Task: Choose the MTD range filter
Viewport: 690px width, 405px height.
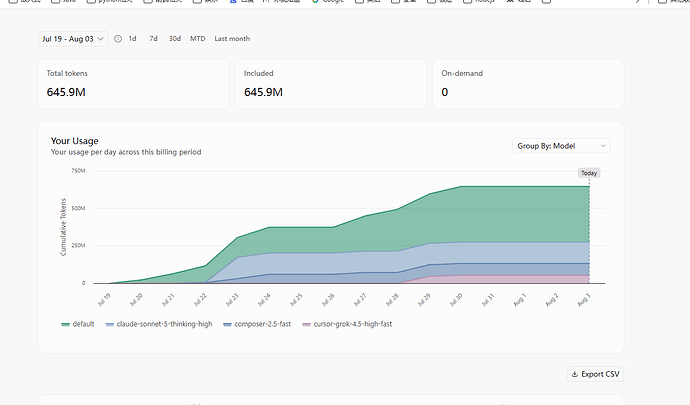Action: pyautogui.click(x=198, y=39)
